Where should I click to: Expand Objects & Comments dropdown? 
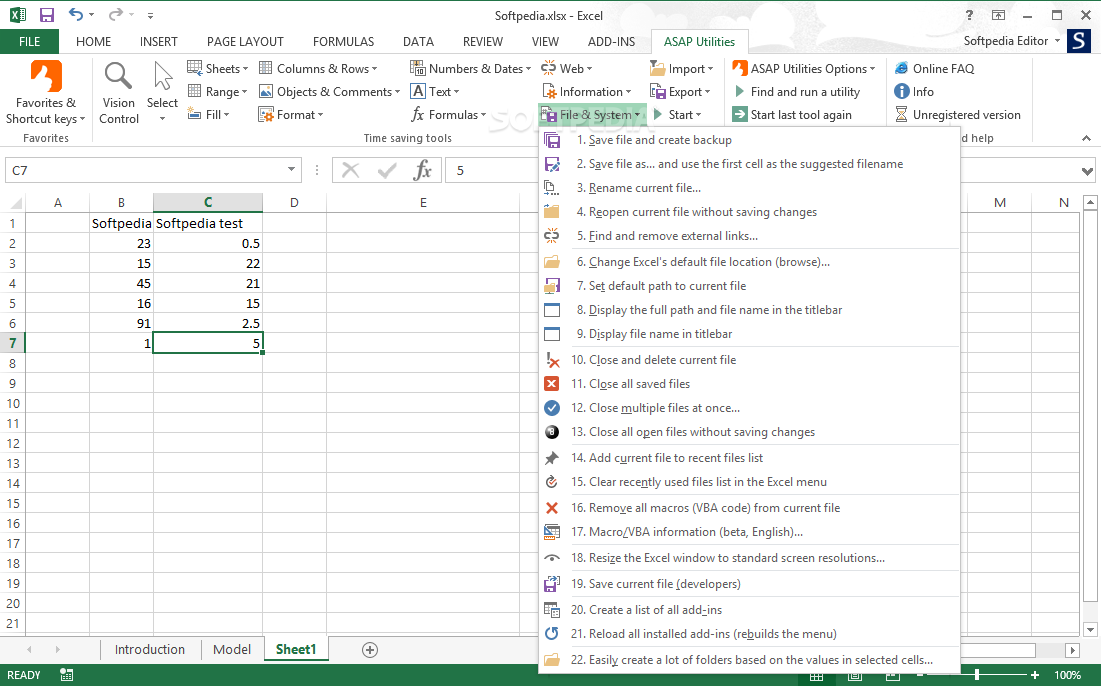pyautogui.click(x=329, y=91)
